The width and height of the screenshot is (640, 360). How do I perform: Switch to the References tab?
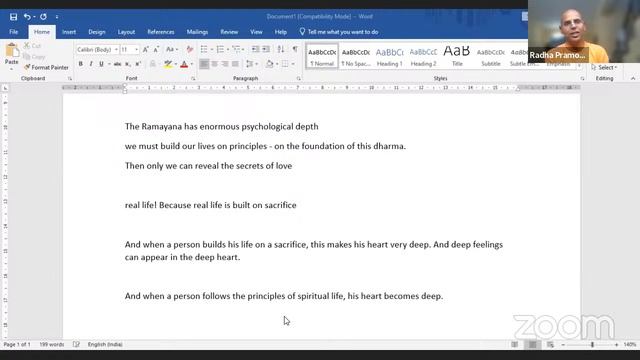point(161,32)
